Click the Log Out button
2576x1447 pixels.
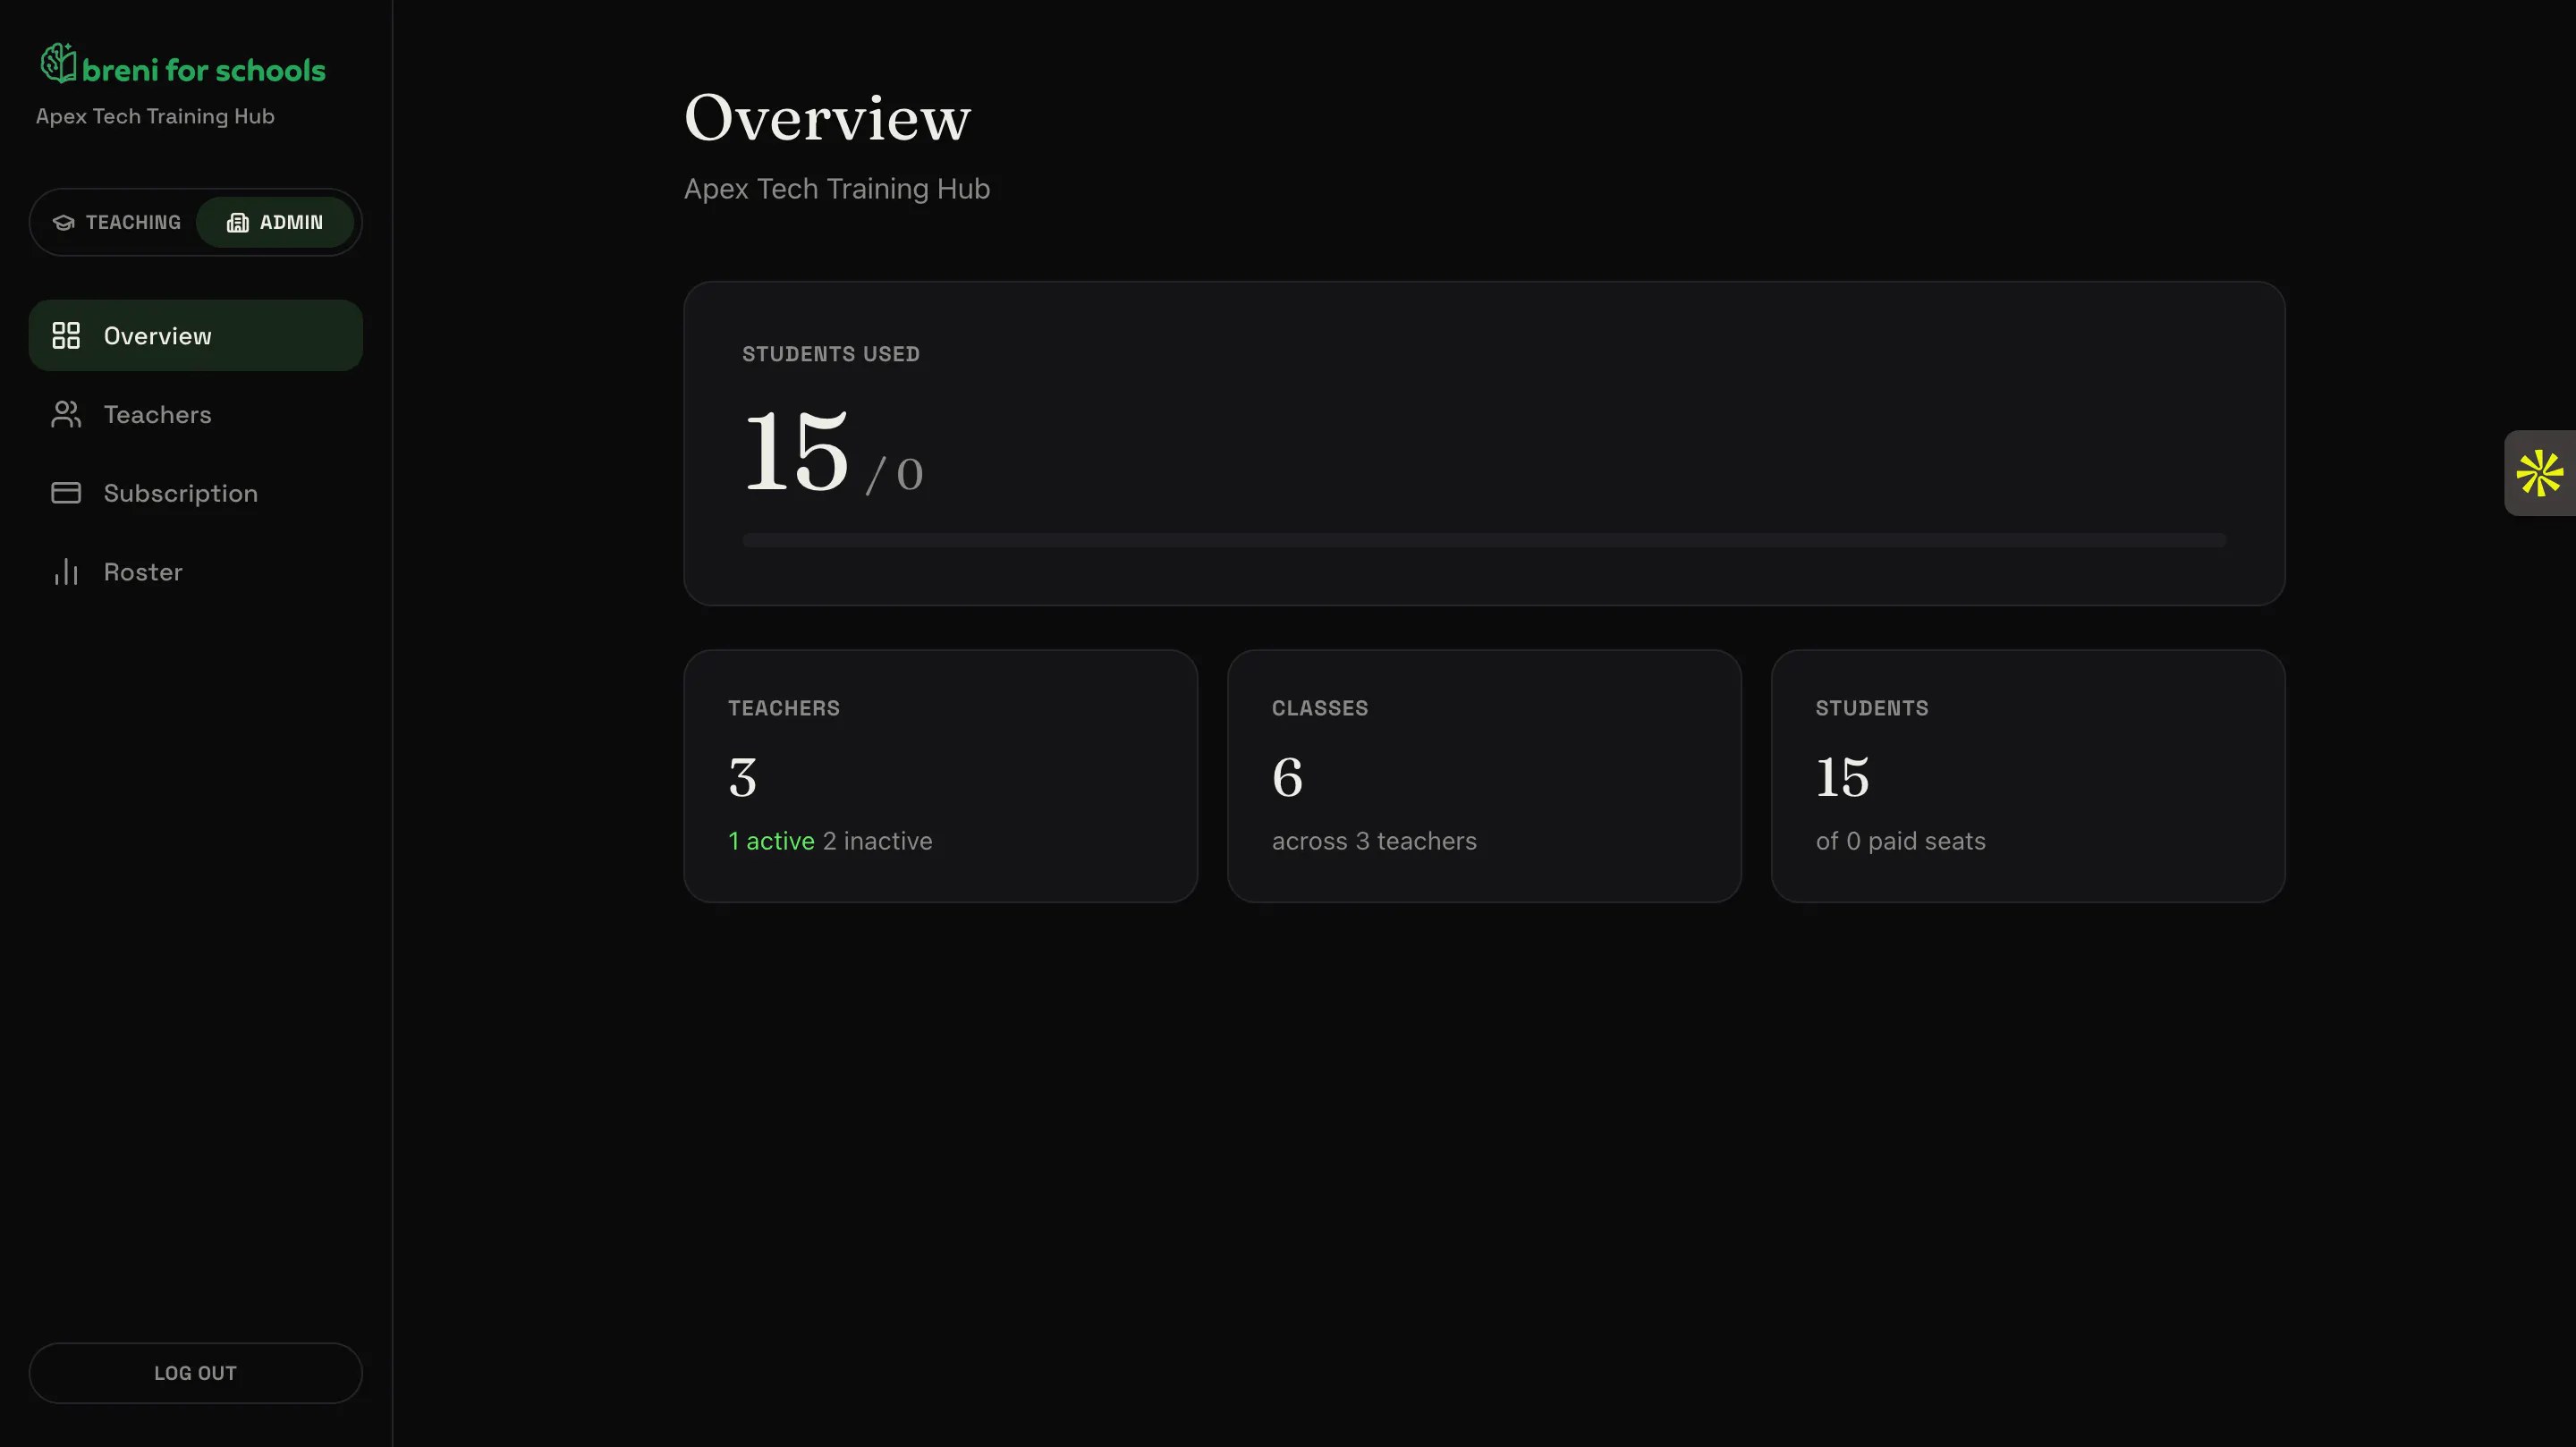196,1373
